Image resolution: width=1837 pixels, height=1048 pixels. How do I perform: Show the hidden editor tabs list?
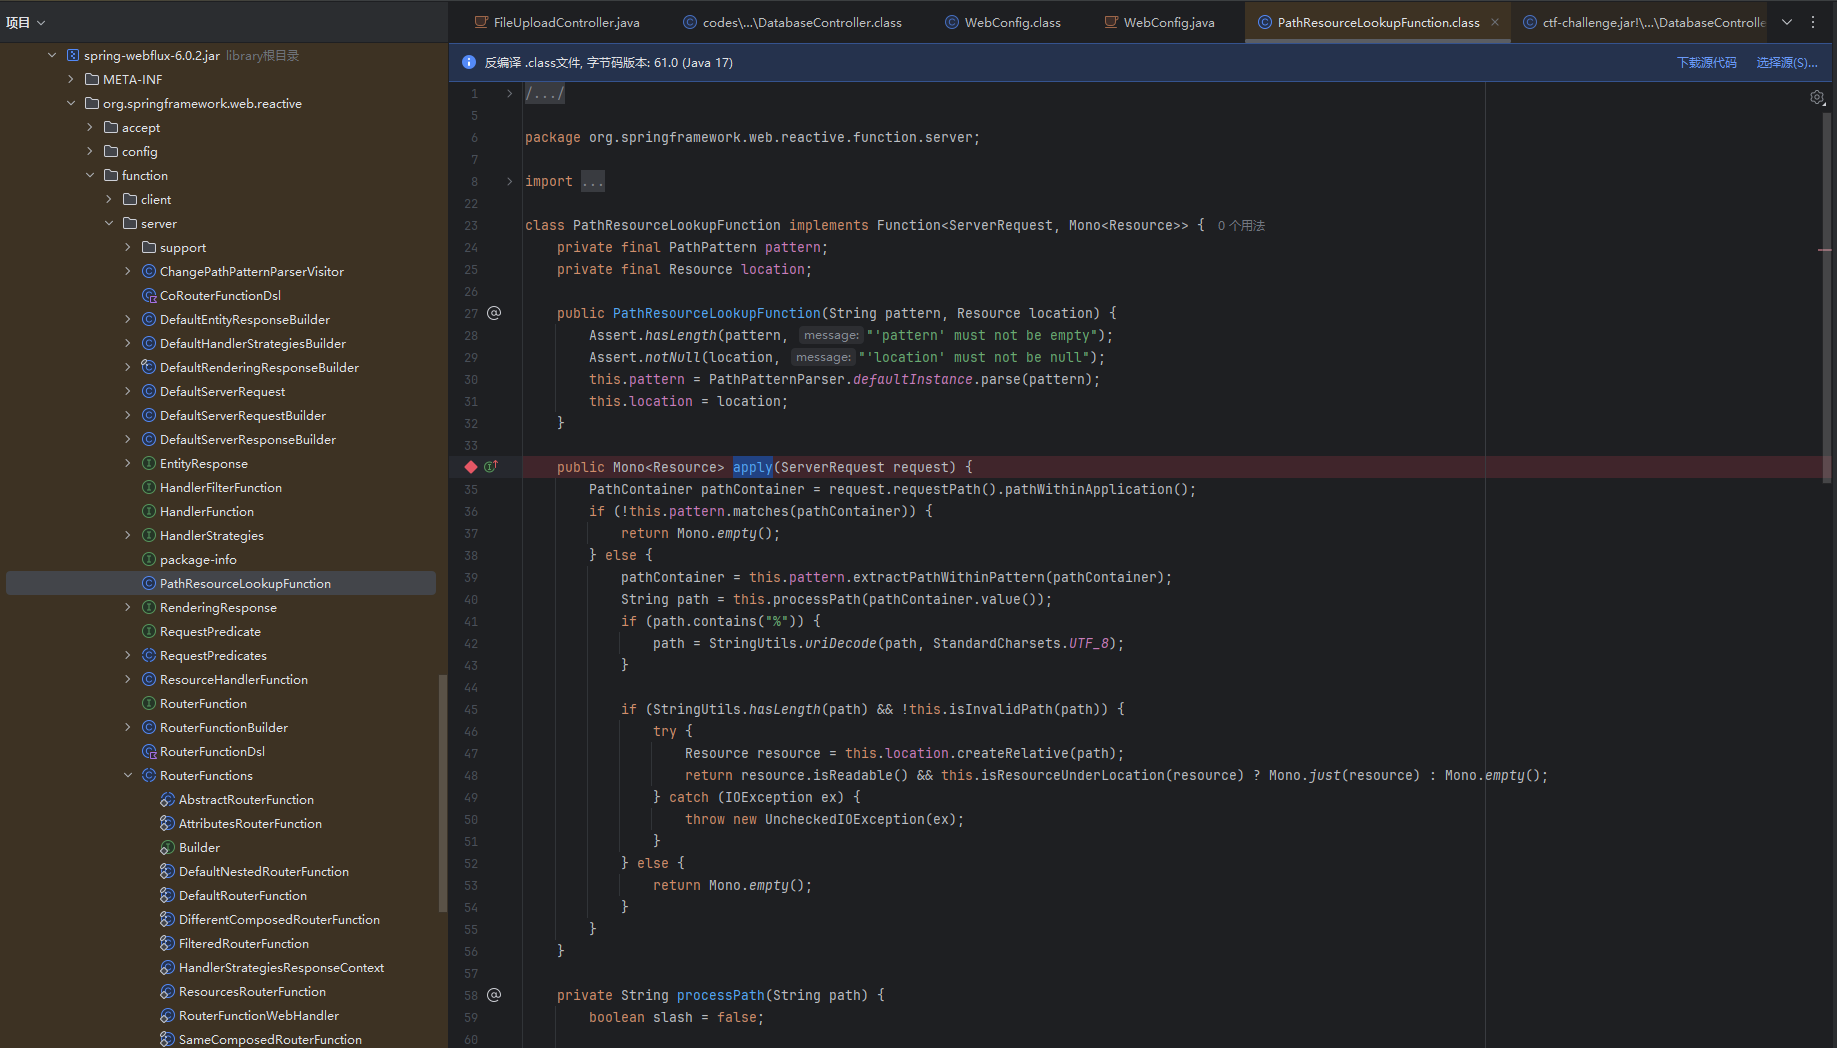pos(1787,22)
